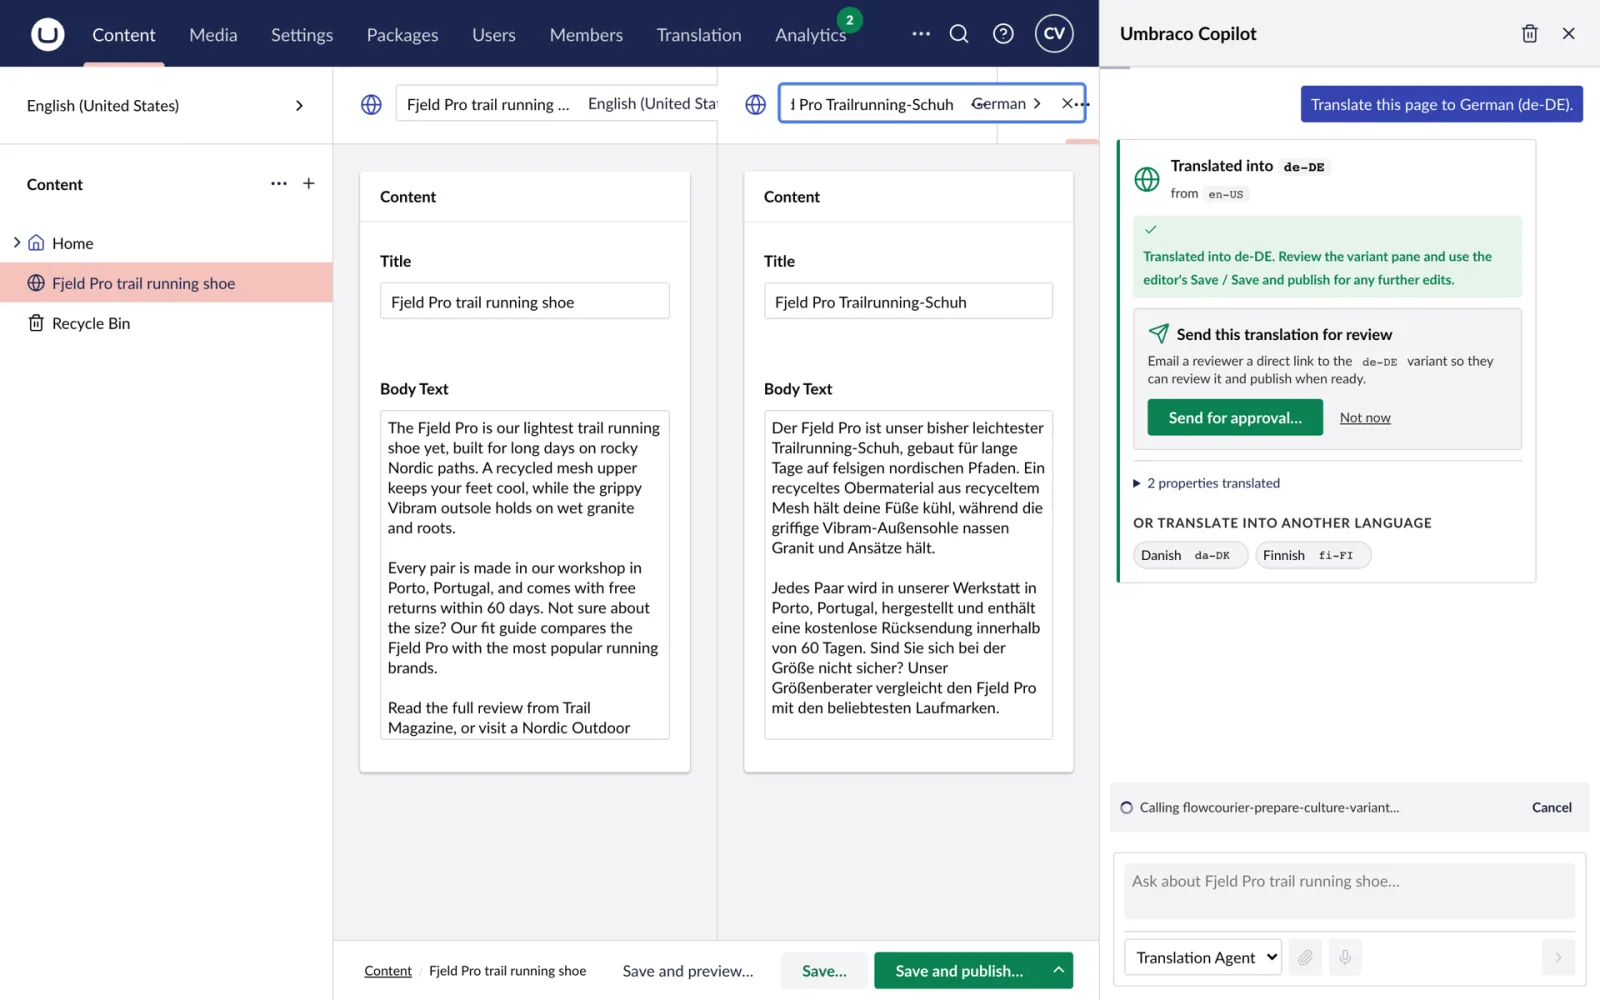Image resolution: width=1600 pixels, height=1000 pixels.
Task: Click the German Title field
Action: coord(908,301)
